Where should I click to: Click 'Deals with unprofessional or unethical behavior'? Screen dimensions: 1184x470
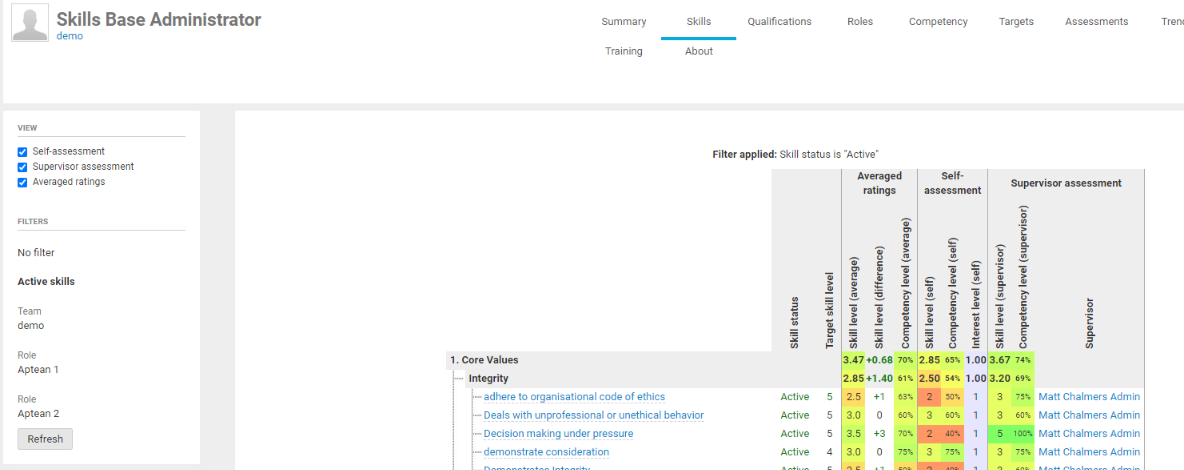tap(593, 415)
